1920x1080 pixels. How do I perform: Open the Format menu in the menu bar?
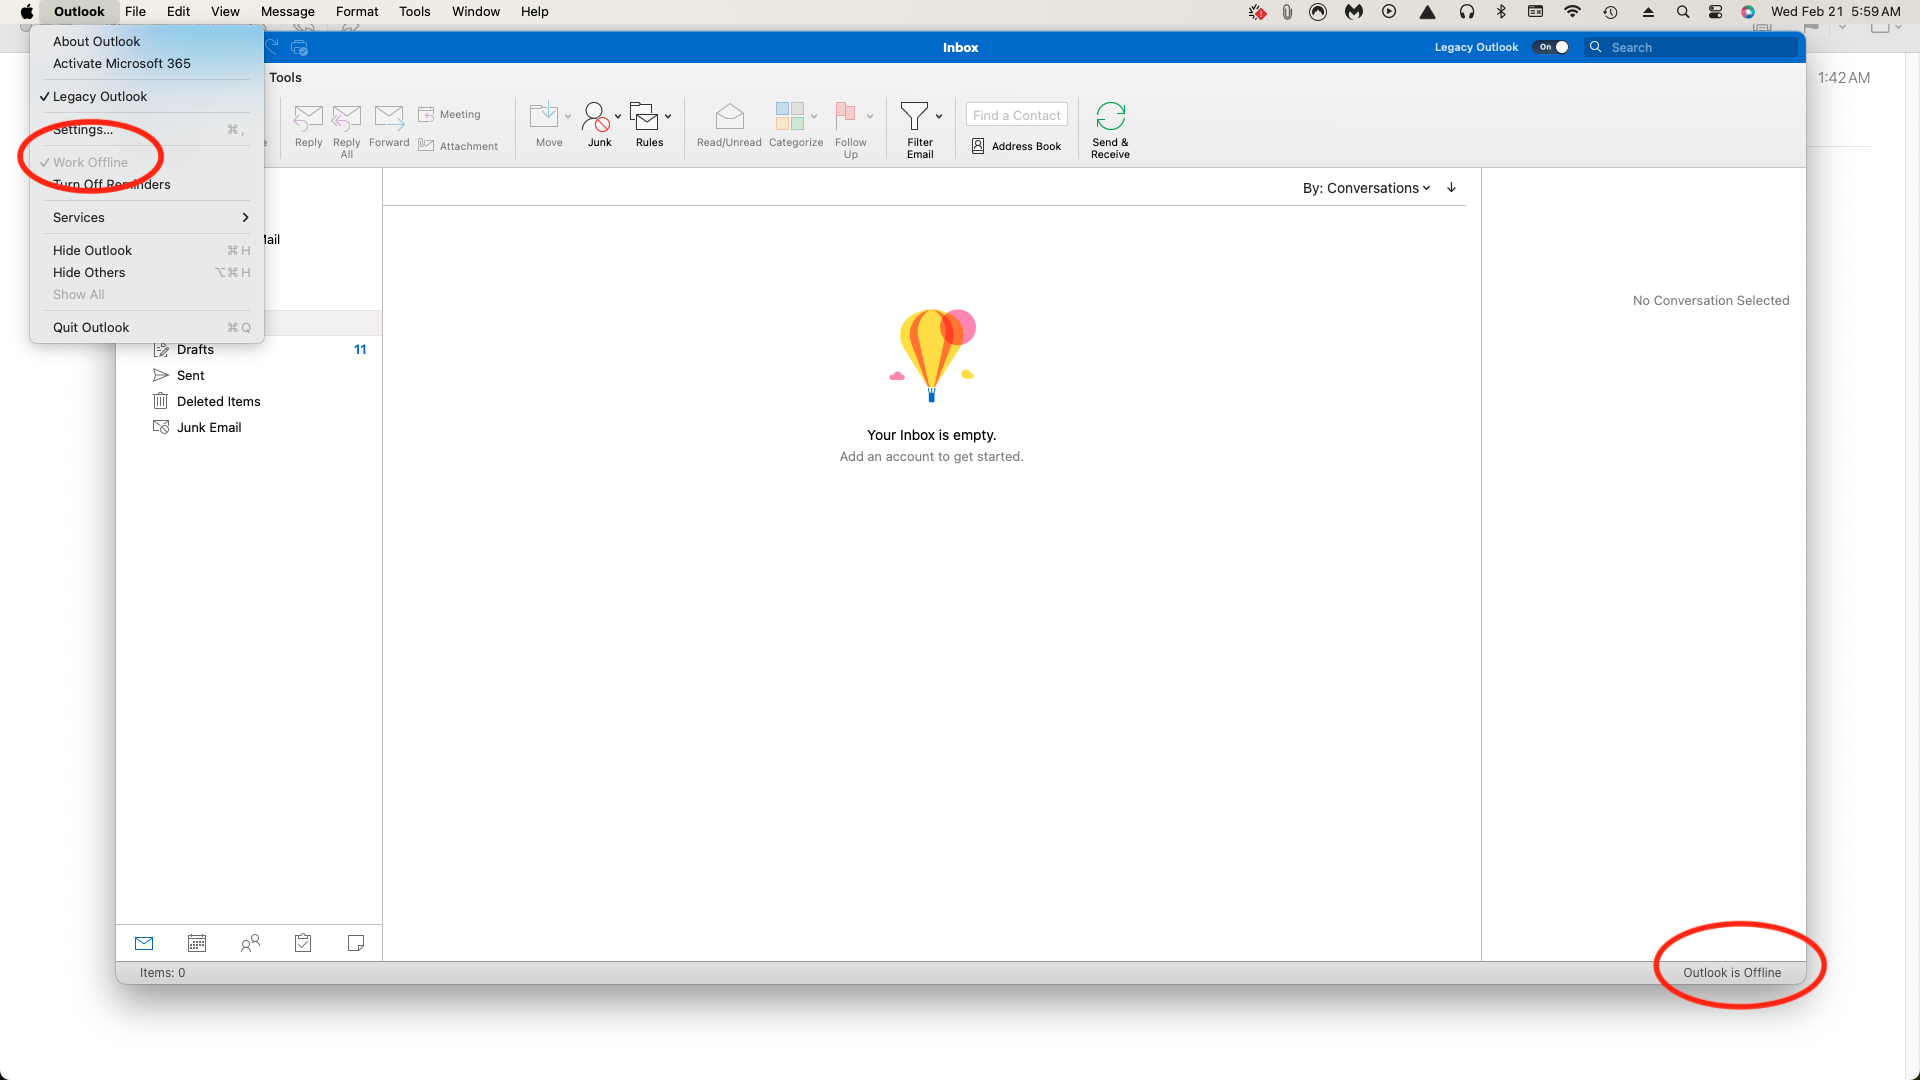(x=357, y=11)
